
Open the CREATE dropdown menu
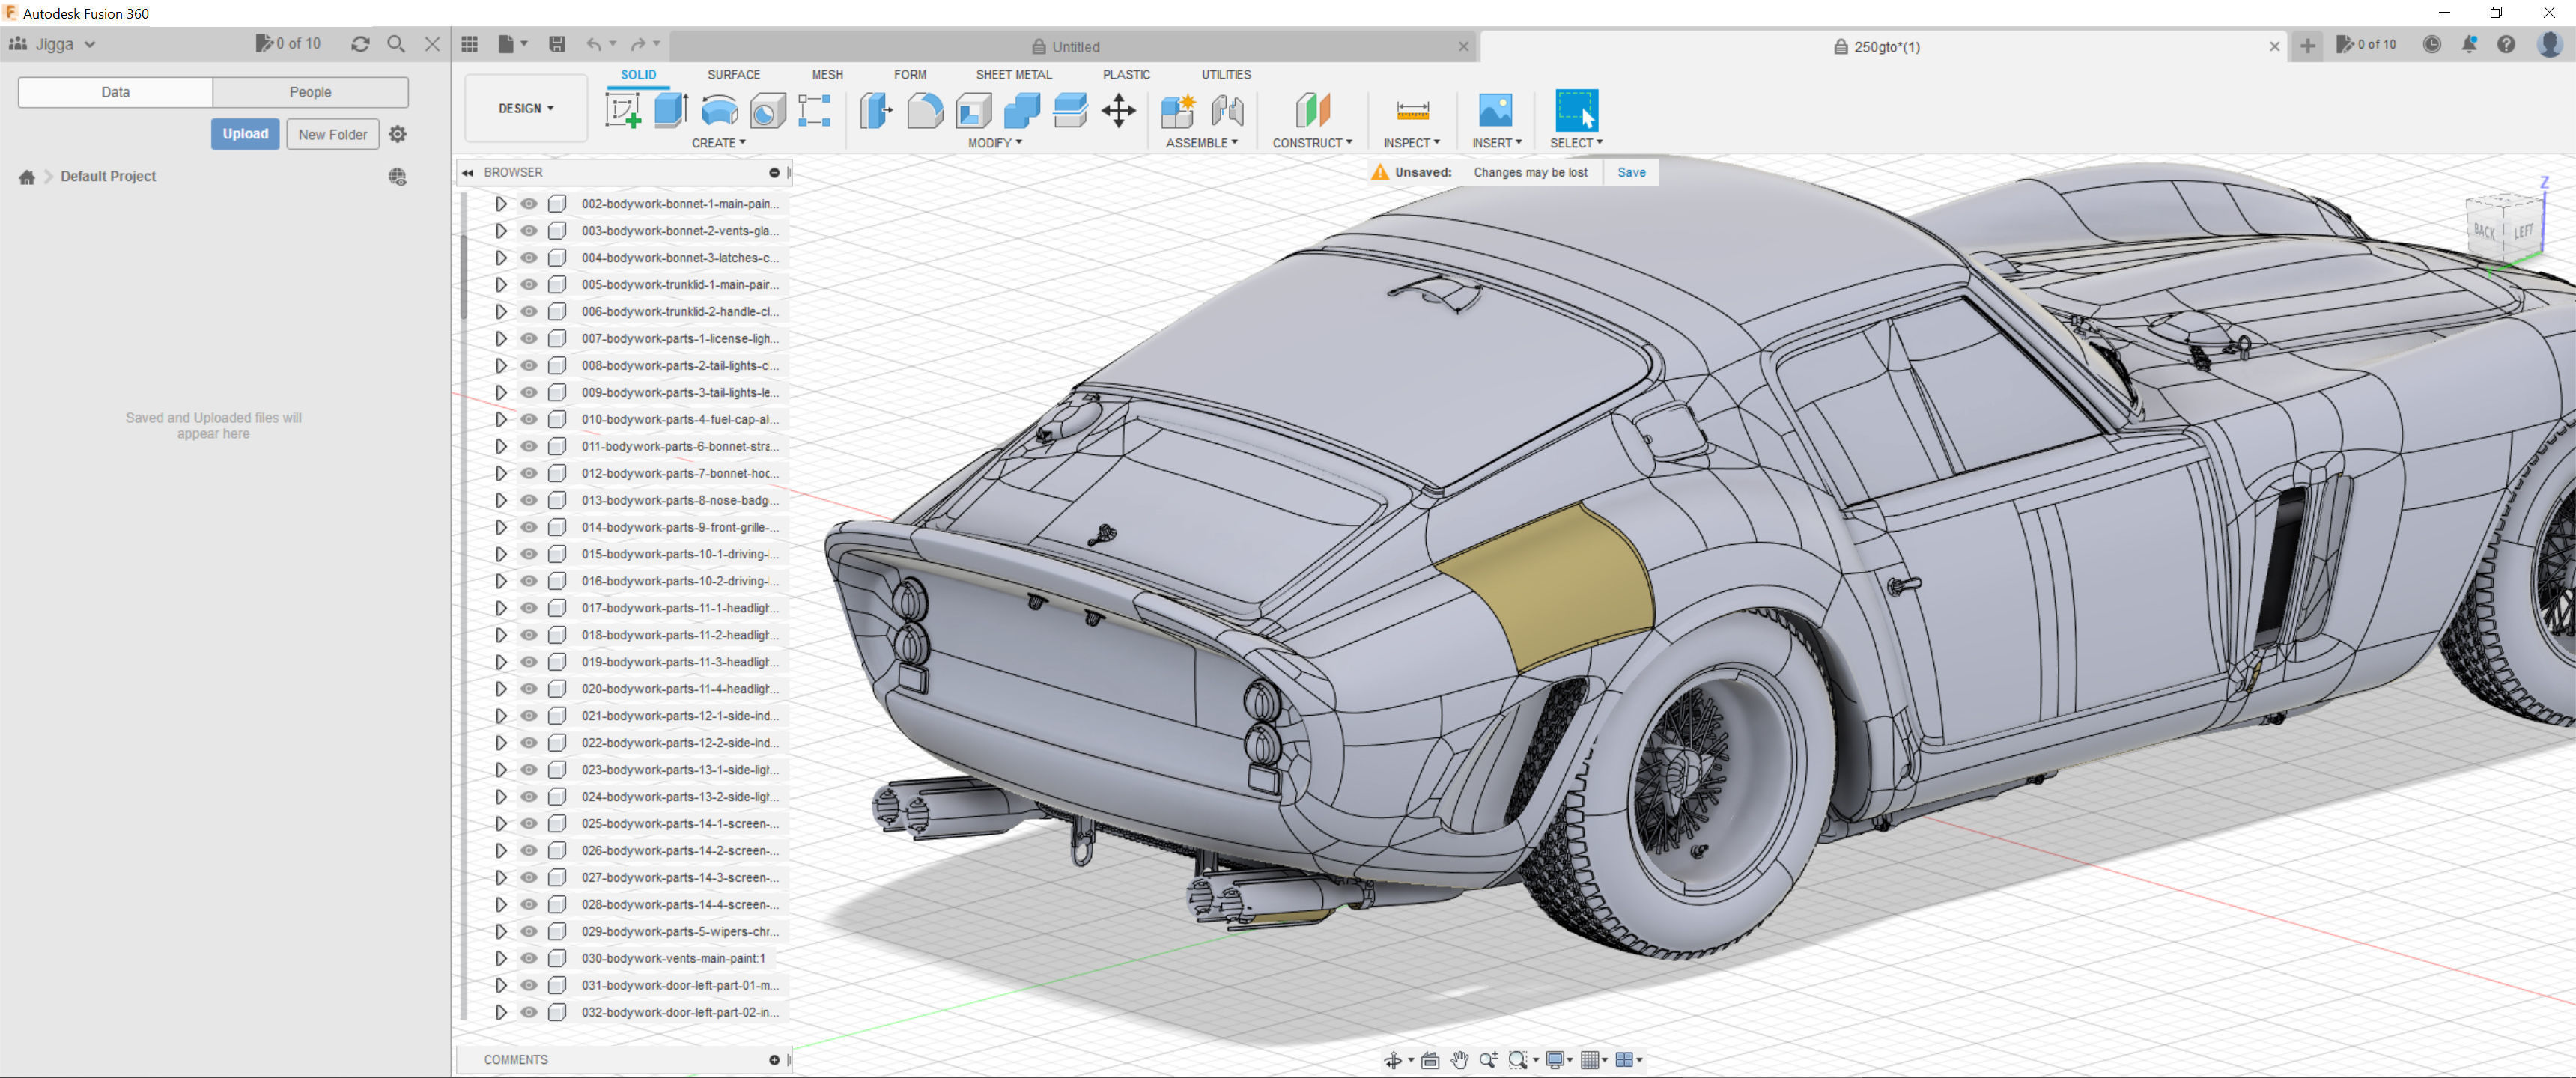(719, 143)
